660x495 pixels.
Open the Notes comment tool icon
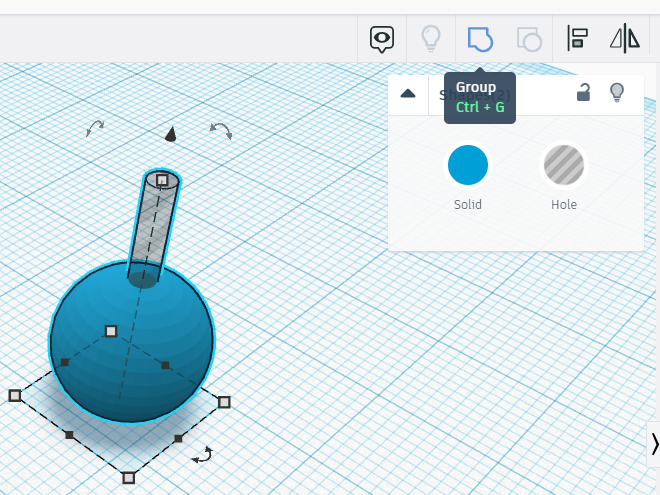click(x=382, y=39)
